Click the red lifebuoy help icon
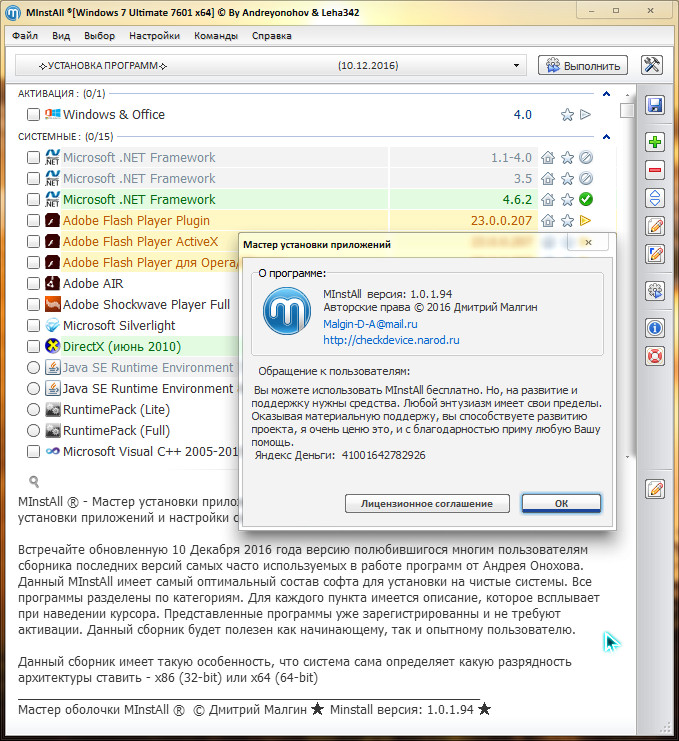 (655, 356)
